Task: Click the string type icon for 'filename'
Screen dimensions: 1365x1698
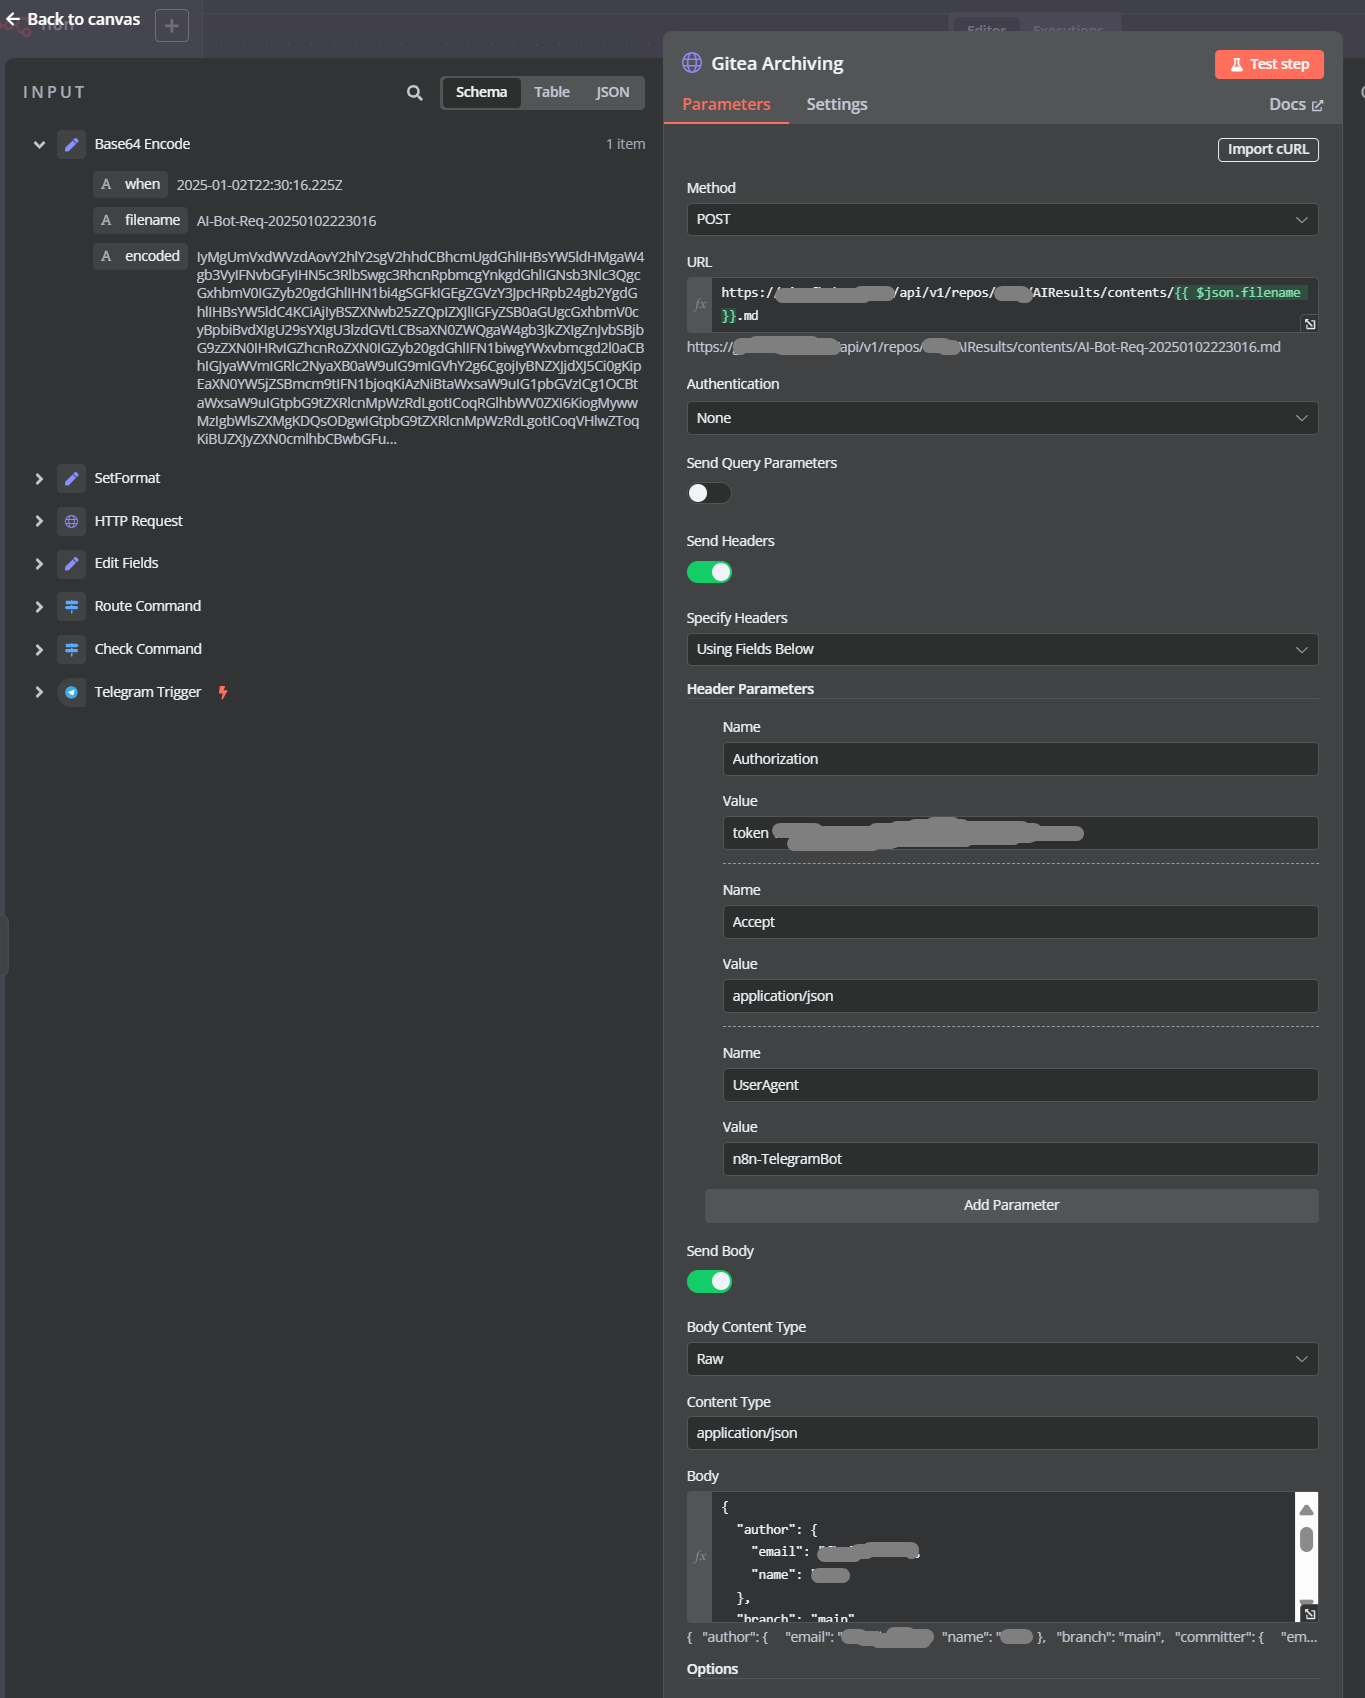Action: pyautogui.click(x=106, y=220)
